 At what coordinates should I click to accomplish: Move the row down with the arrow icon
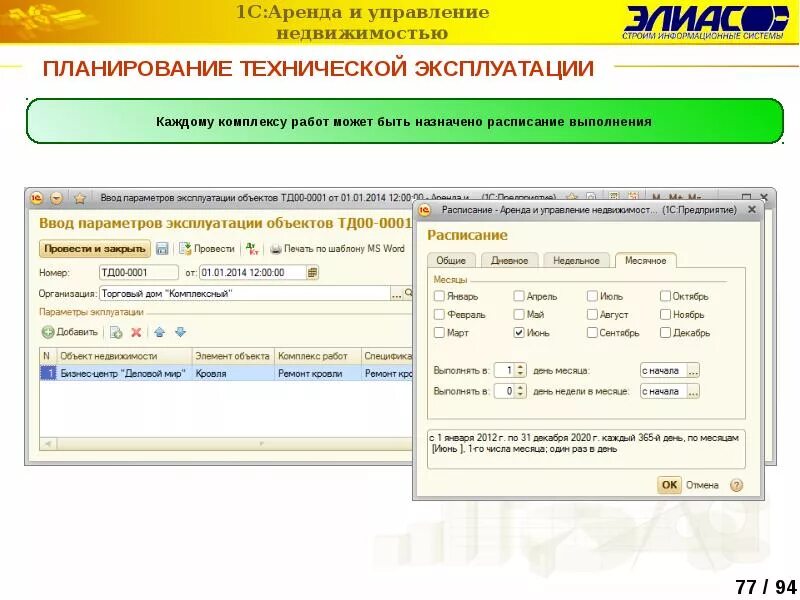pos(180,333)
